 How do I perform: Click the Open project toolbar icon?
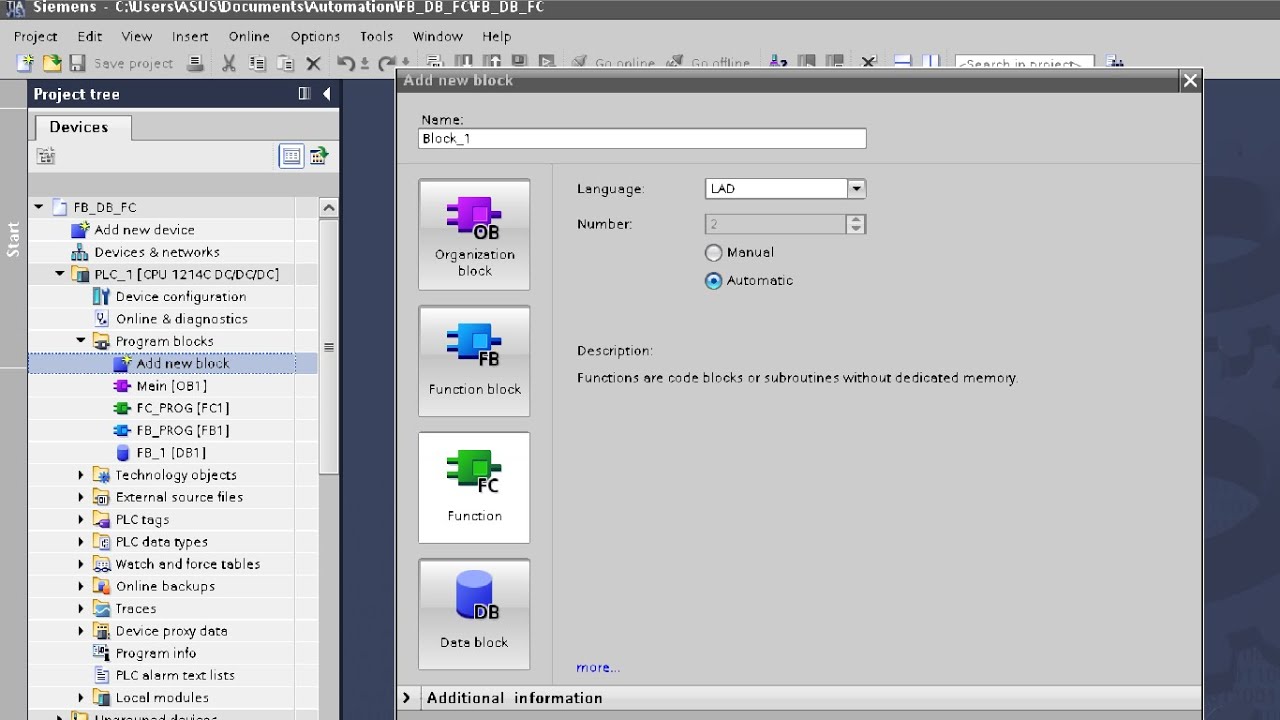(x=52, y=63)
